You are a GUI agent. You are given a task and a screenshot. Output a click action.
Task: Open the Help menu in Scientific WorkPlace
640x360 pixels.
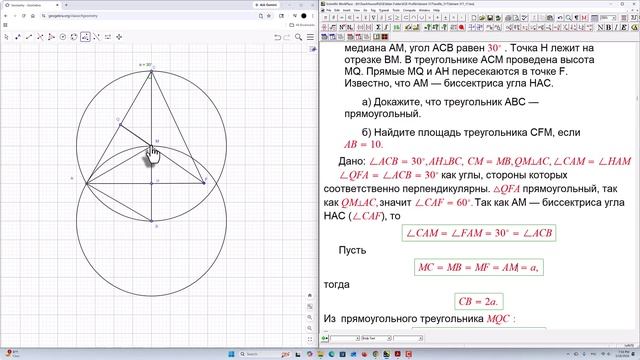click(436, 10)
